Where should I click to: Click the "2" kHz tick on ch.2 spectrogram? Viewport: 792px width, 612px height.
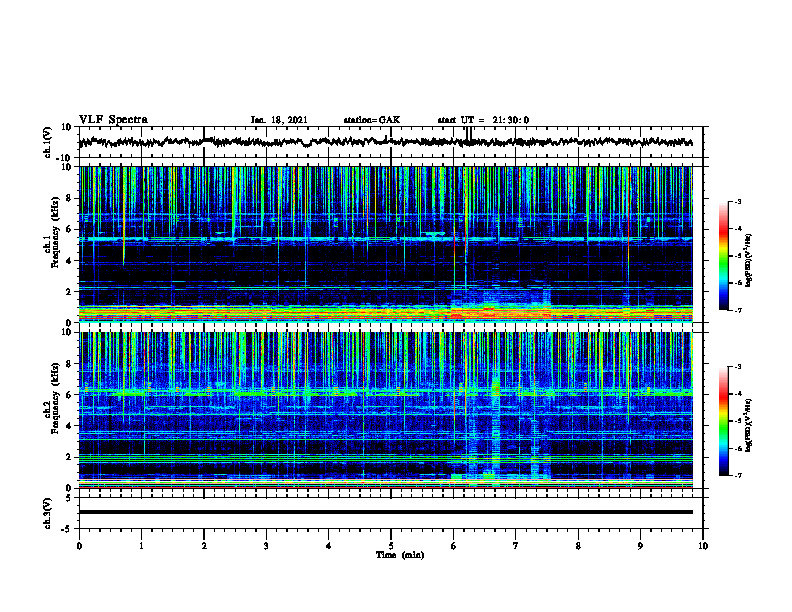tap(70, 457)
